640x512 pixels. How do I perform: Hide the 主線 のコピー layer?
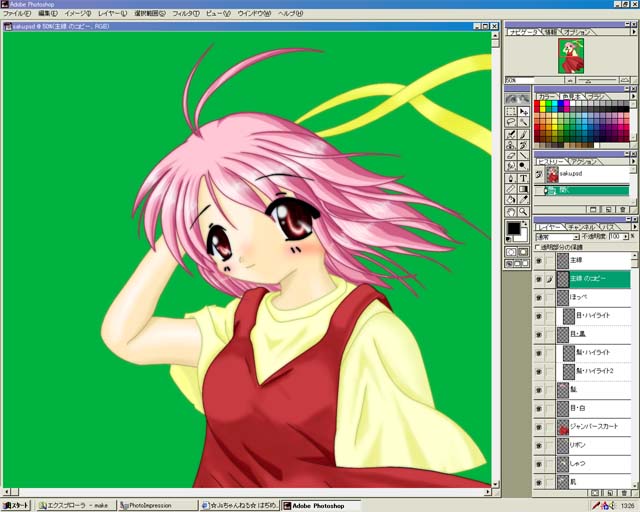539,279
